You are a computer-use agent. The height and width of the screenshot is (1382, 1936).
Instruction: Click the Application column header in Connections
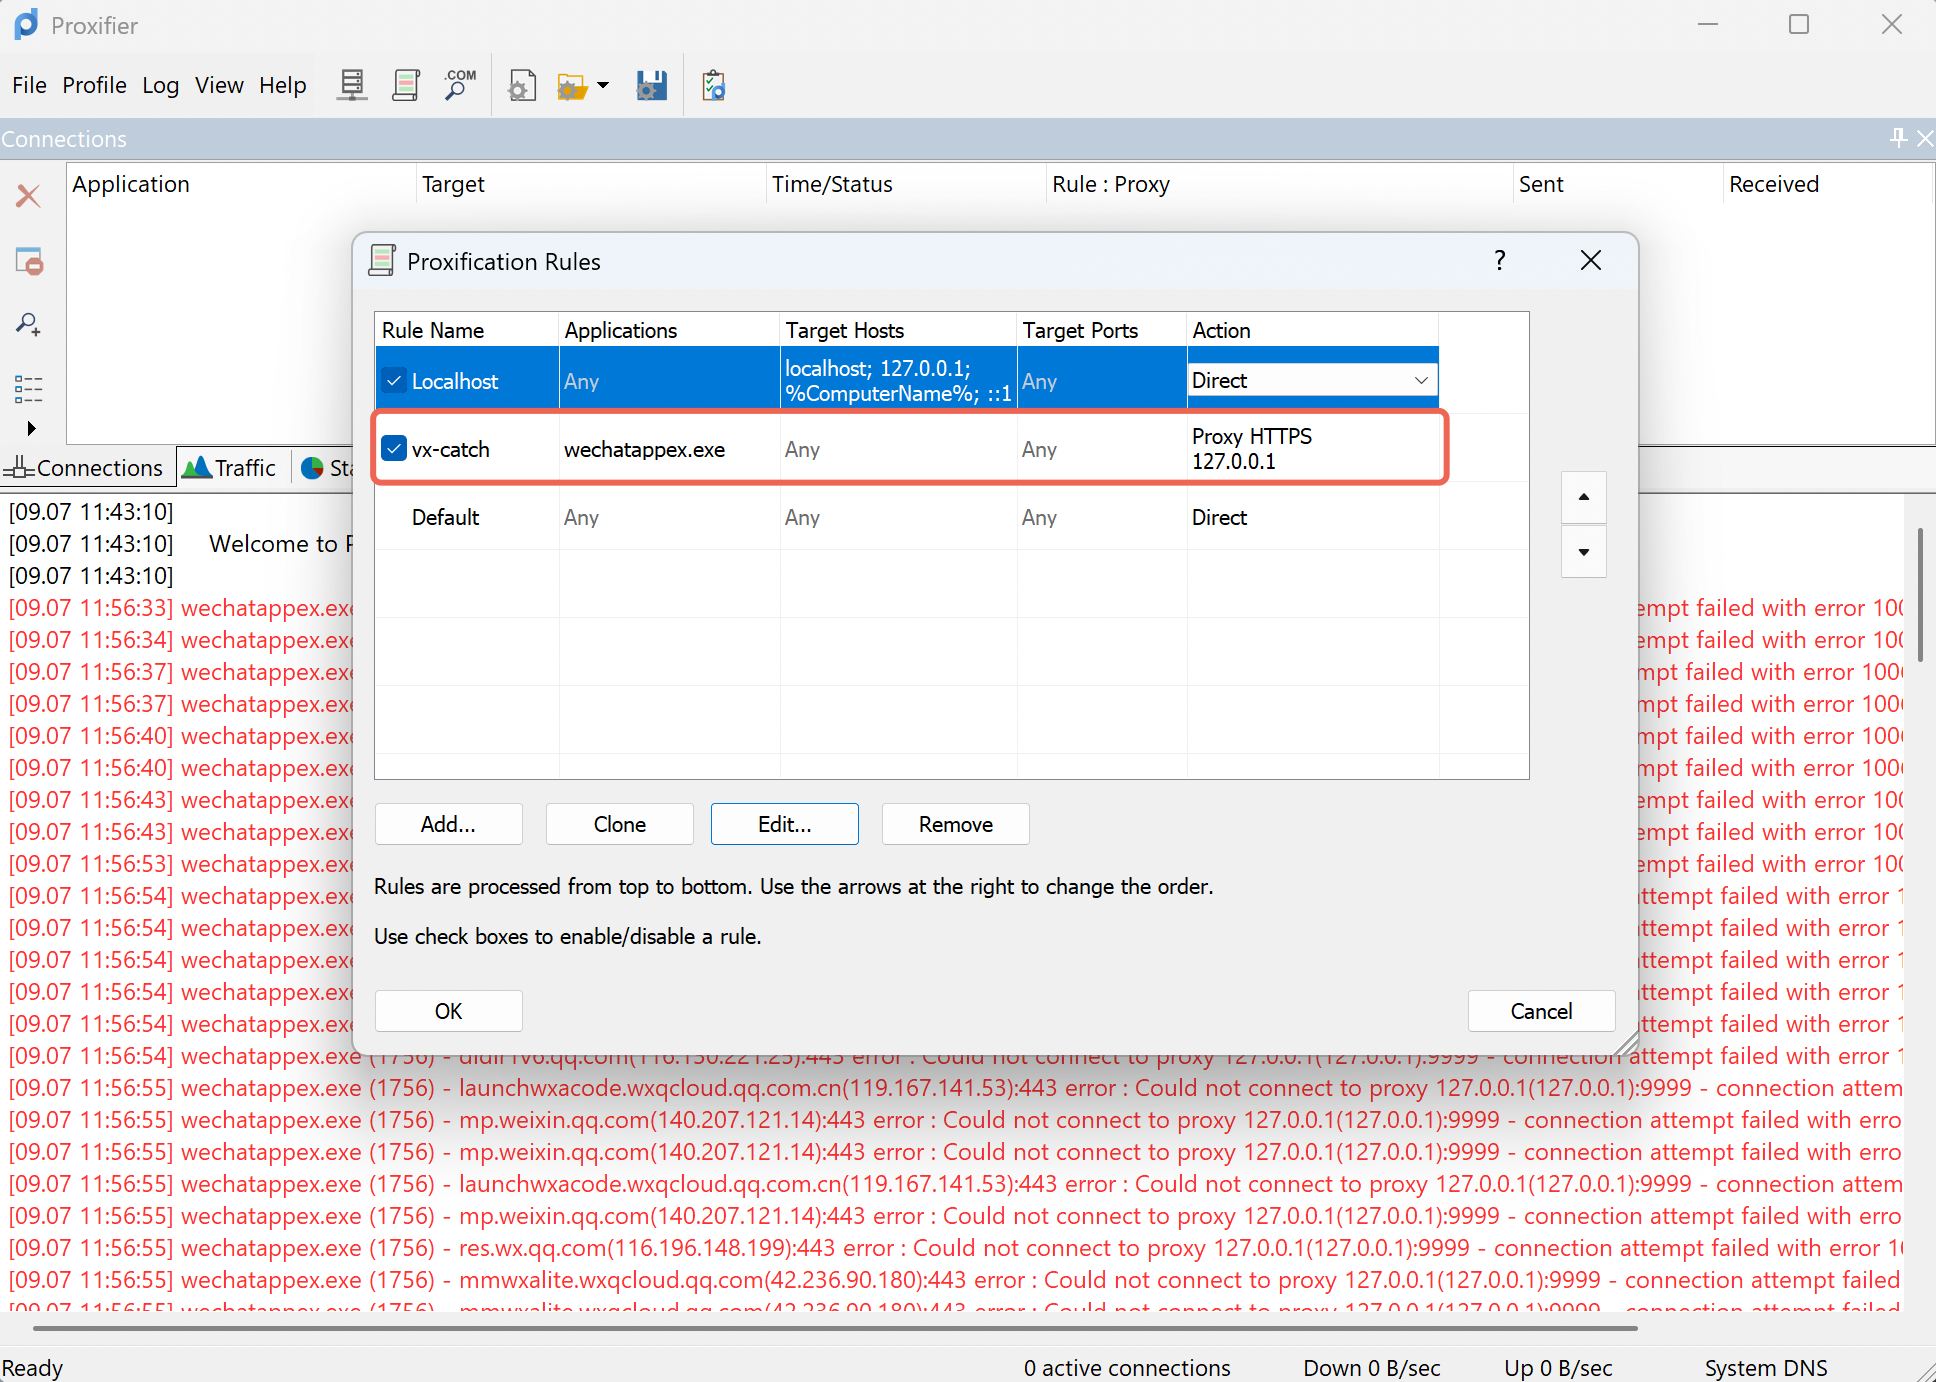coord(241,184)
